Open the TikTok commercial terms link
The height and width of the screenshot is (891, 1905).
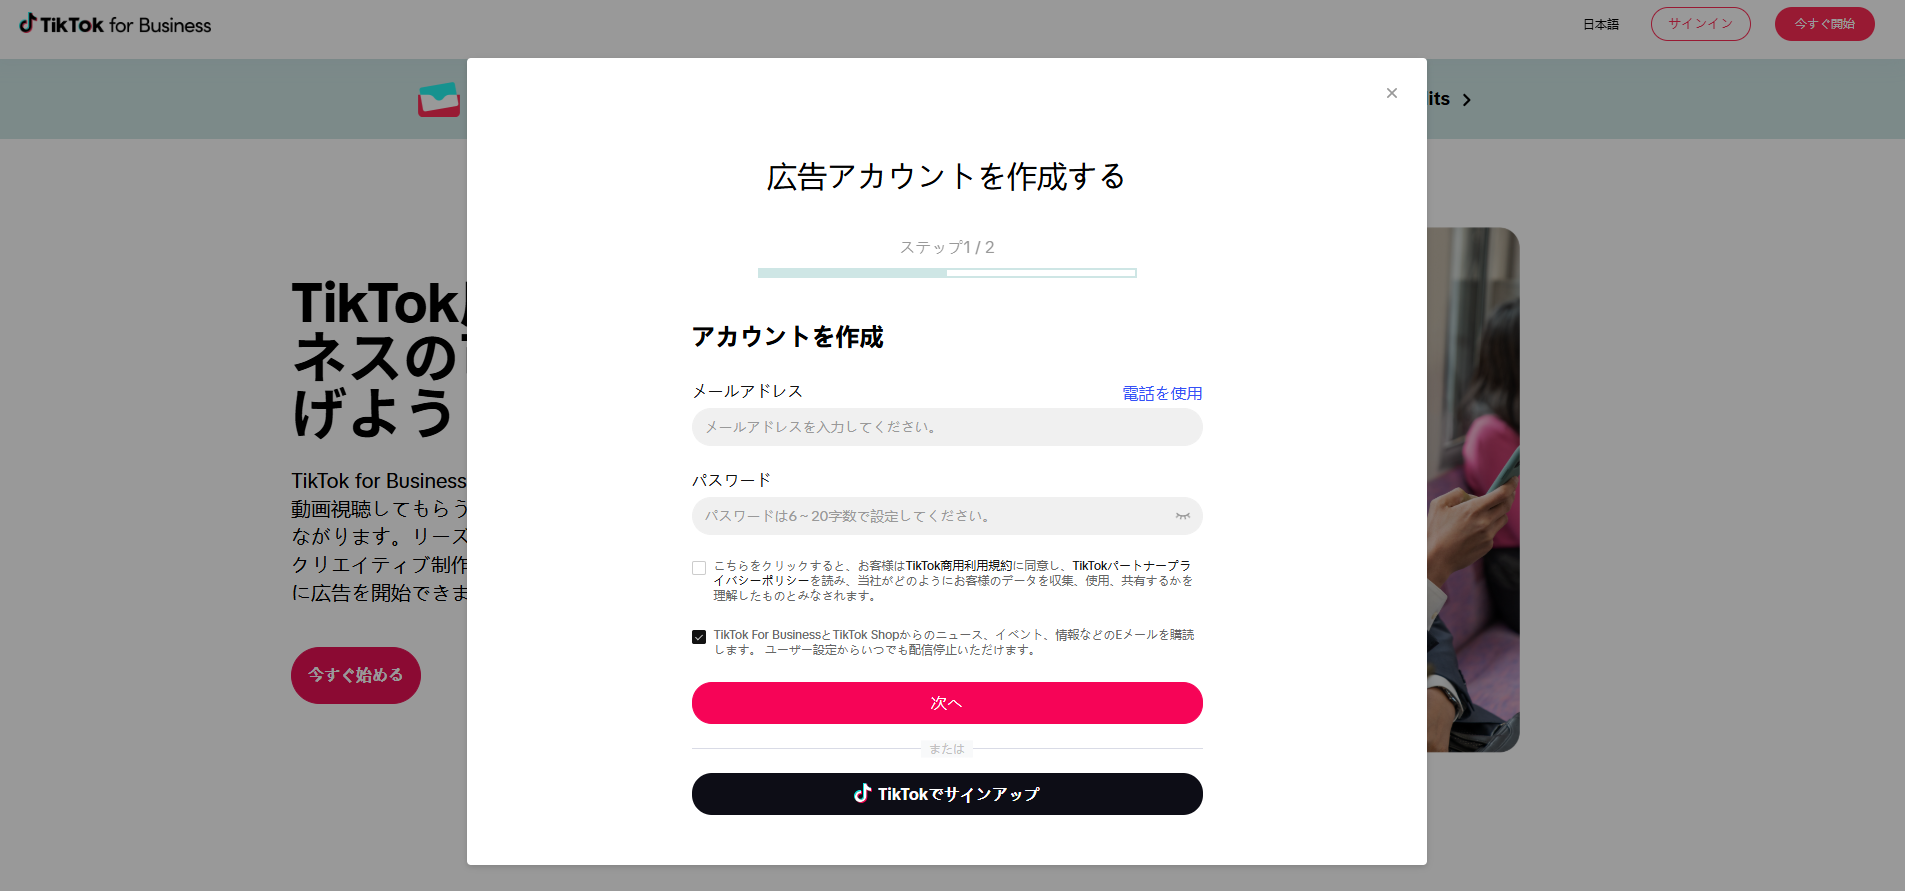(959, 566)
